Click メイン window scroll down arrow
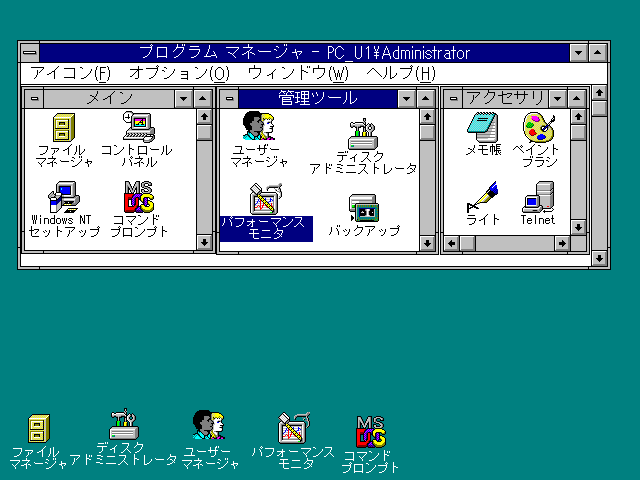The image size is (640, 480). point(204,242)
